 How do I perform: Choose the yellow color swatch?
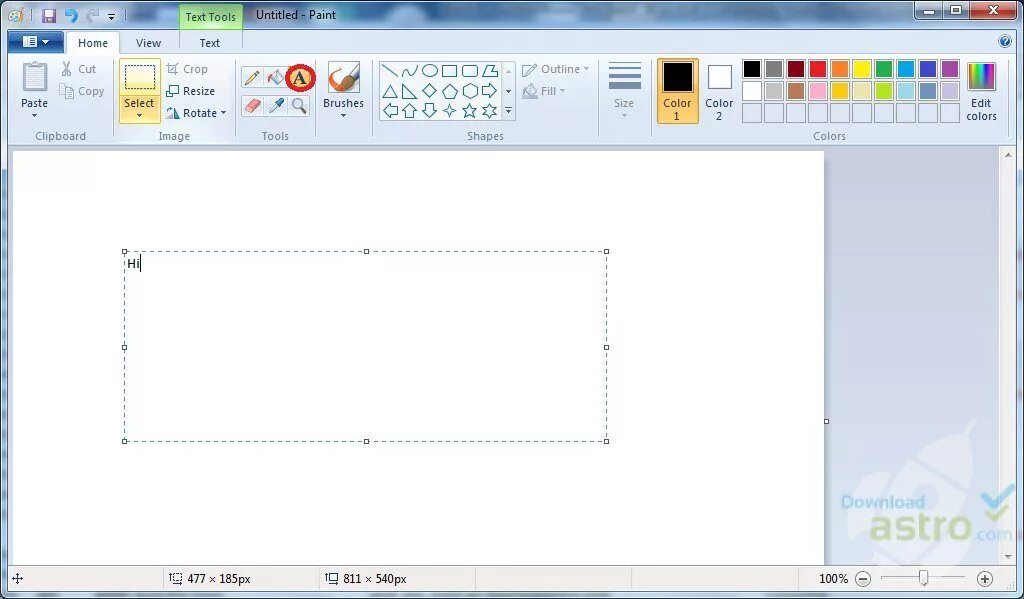862,69
